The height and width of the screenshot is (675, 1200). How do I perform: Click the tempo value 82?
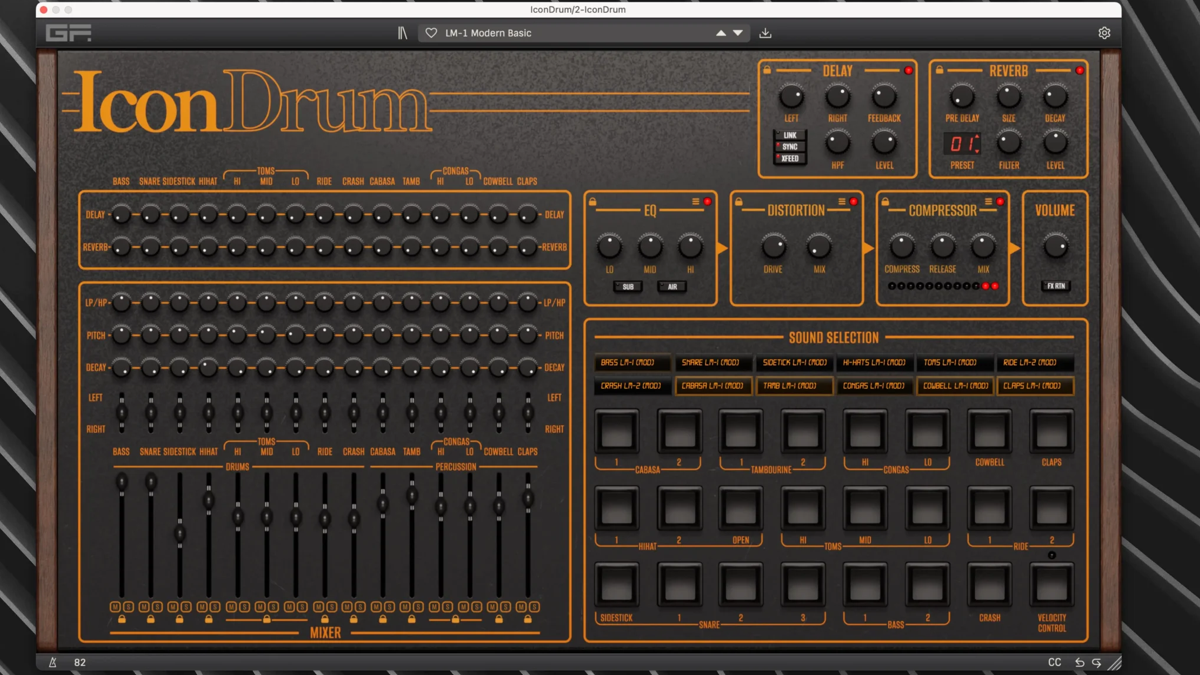point(80,662)
